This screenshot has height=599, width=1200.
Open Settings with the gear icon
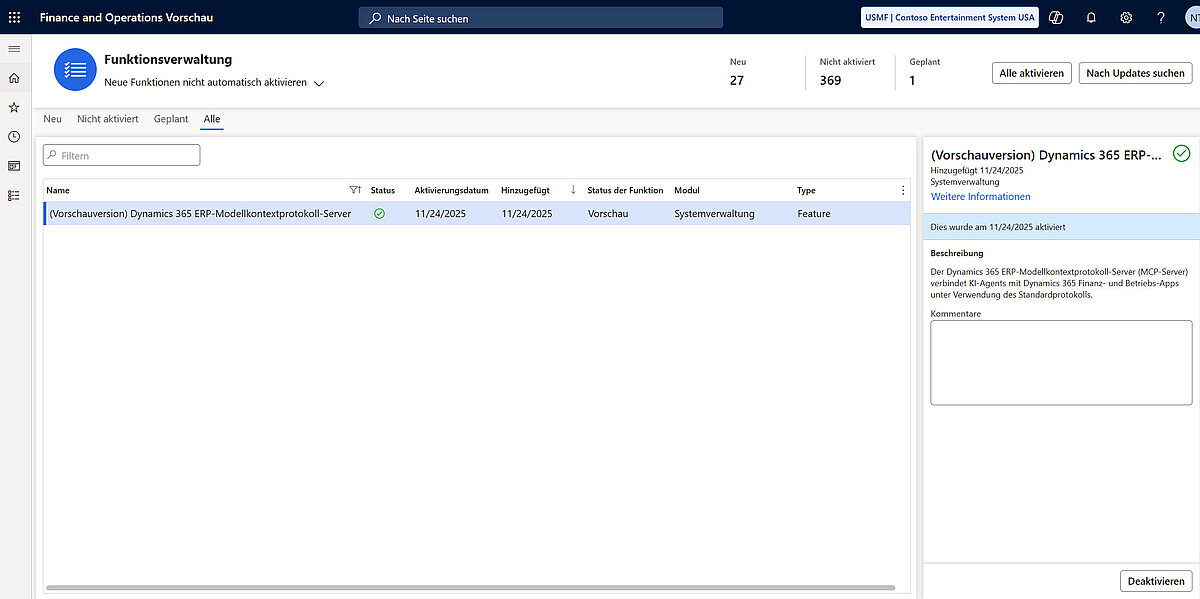coord(1126,17)
